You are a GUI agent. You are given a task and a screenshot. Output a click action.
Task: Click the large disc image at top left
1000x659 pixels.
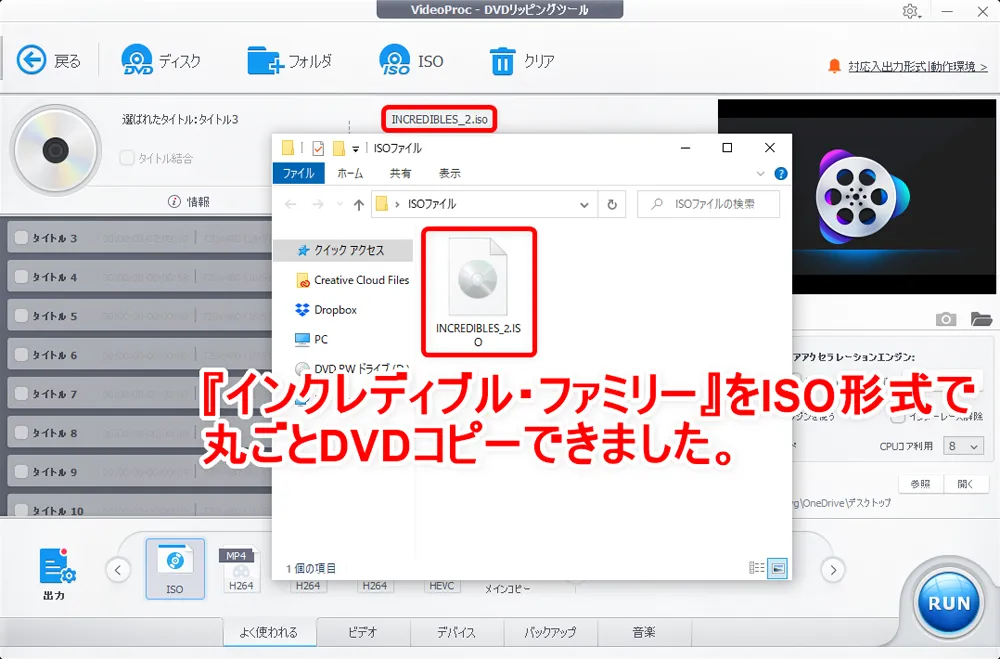tap(55, 151)
